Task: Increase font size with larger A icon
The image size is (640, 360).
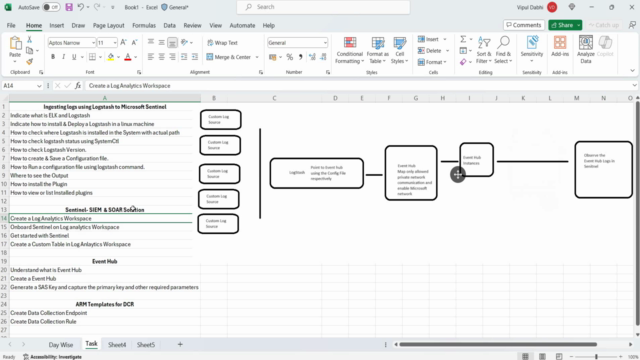Action: pos(124,42)
